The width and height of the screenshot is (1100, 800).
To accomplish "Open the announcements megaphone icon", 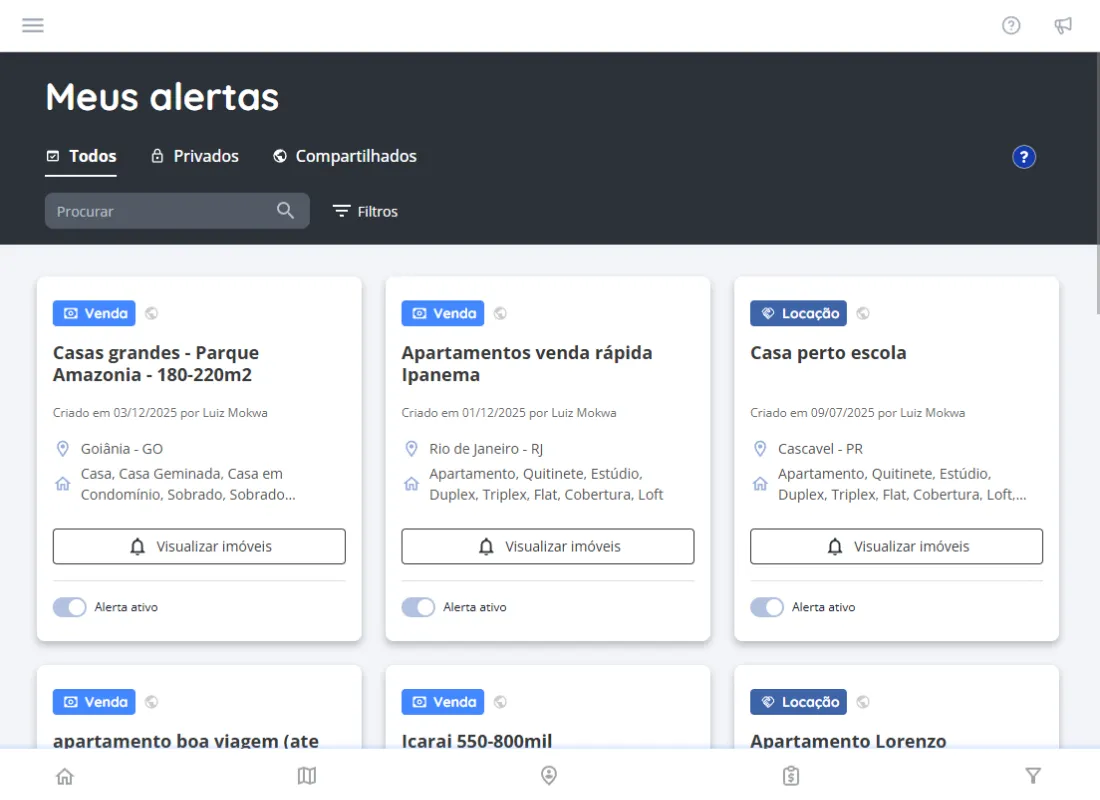I will [1063, 26].
